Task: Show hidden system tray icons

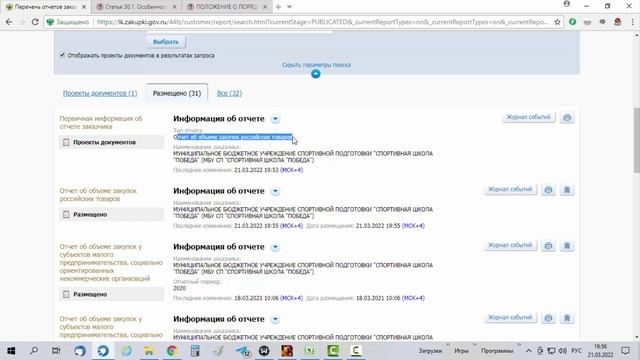Action: point(528,351)
